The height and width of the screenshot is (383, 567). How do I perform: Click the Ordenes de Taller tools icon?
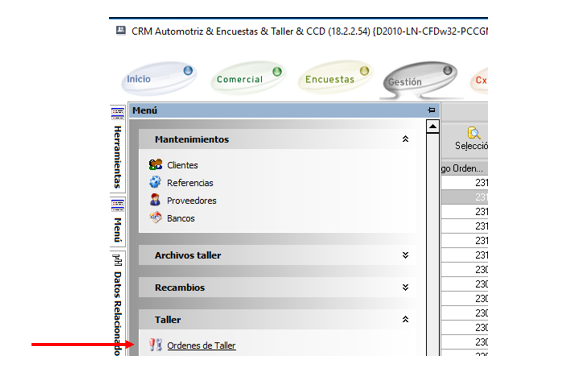155,345
